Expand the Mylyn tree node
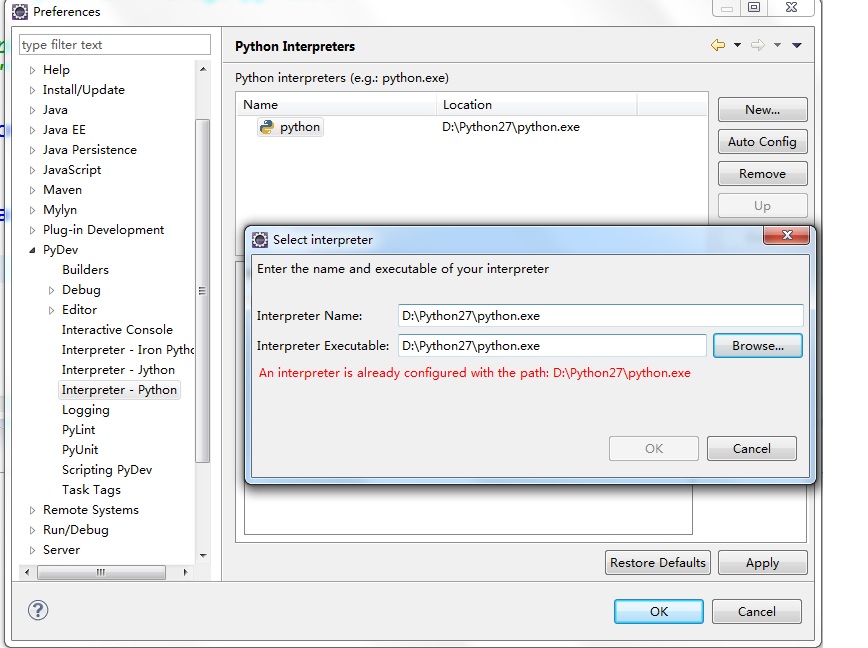This screenshot has width=868, height=648. [33, 210]
